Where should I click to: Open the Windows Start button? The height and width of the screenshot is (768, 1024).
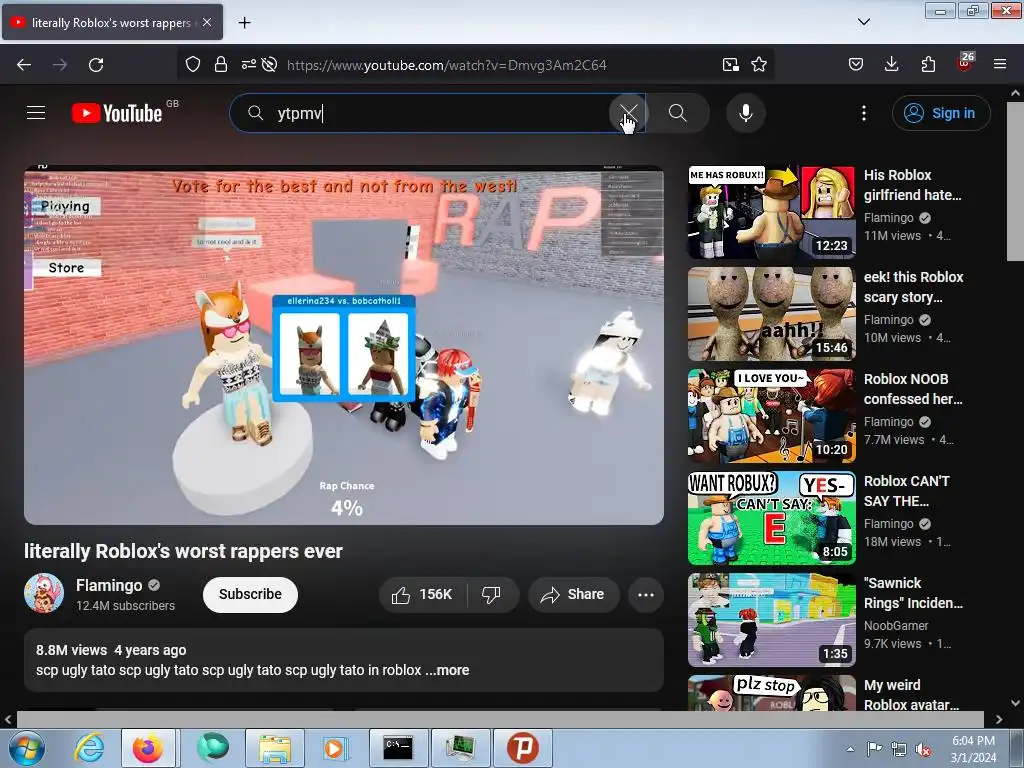pyautogui.click(x=26, y=748)
